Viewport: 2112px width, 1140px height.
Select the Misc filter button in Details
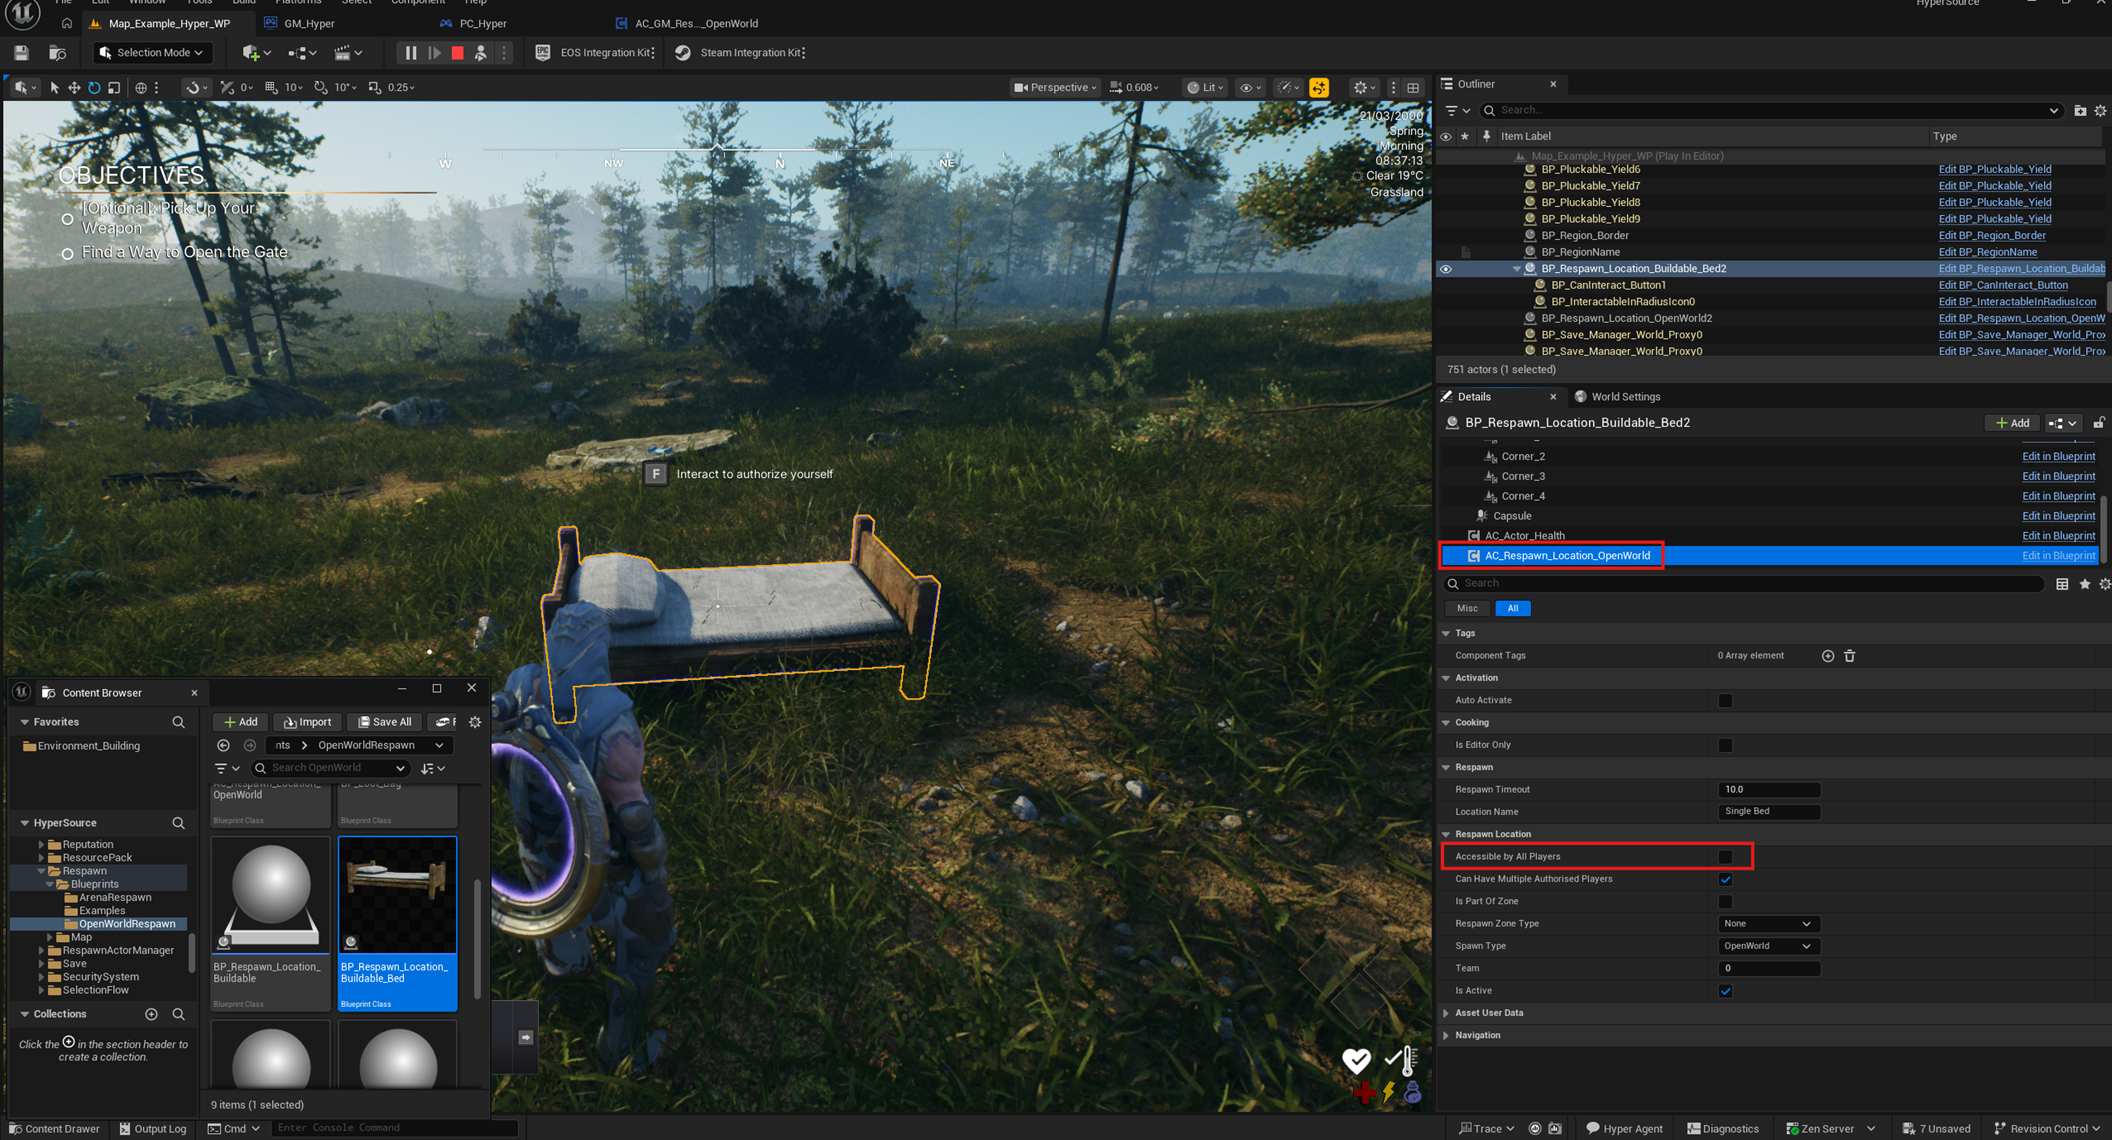[1467, 608]
